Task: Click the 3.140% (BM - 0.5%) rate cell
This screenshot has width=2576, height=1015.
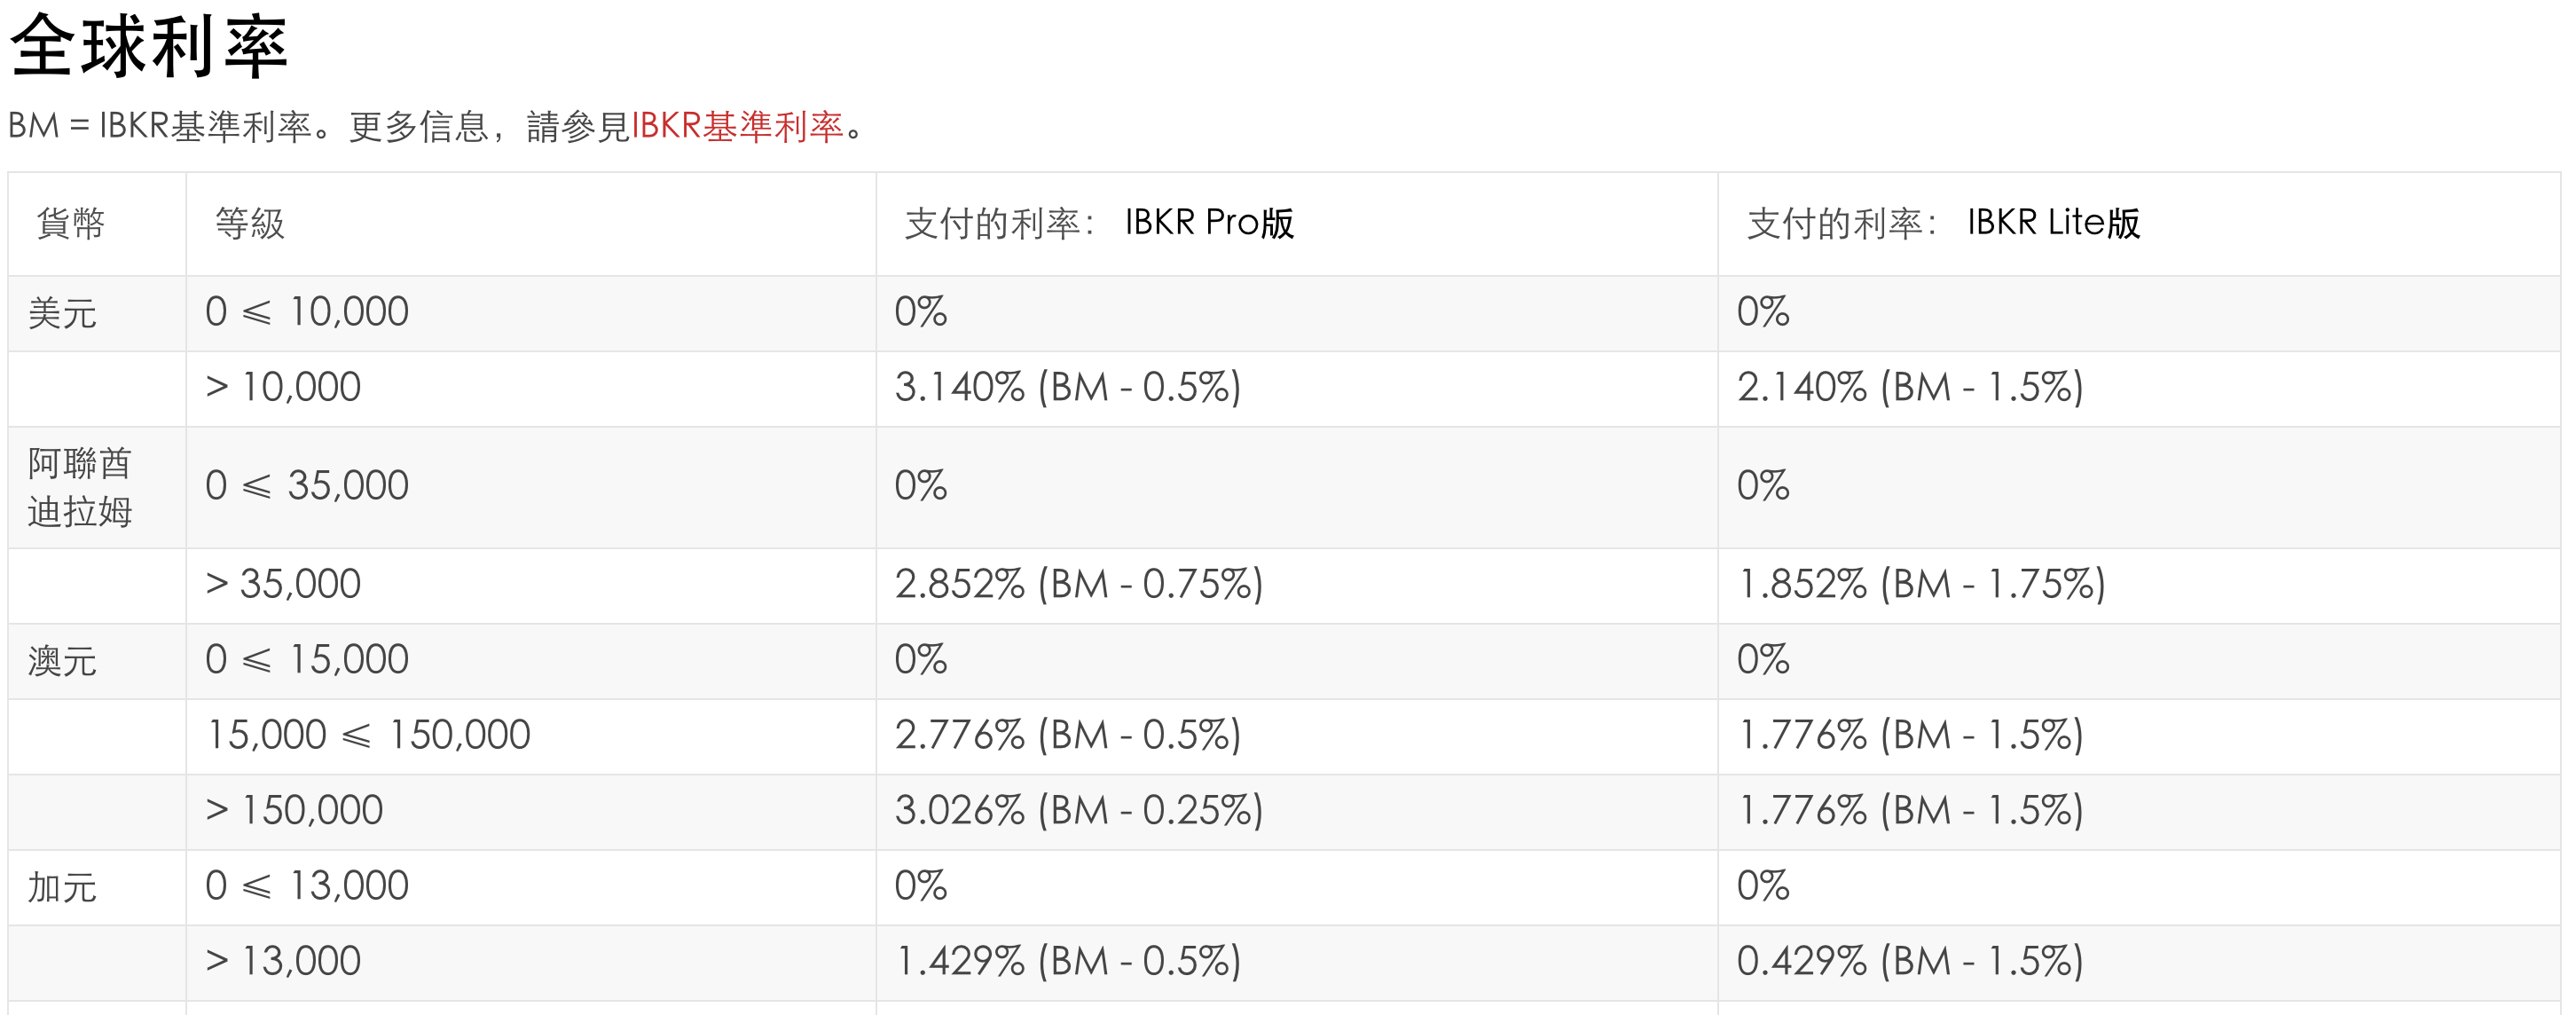Action: 1067,388
